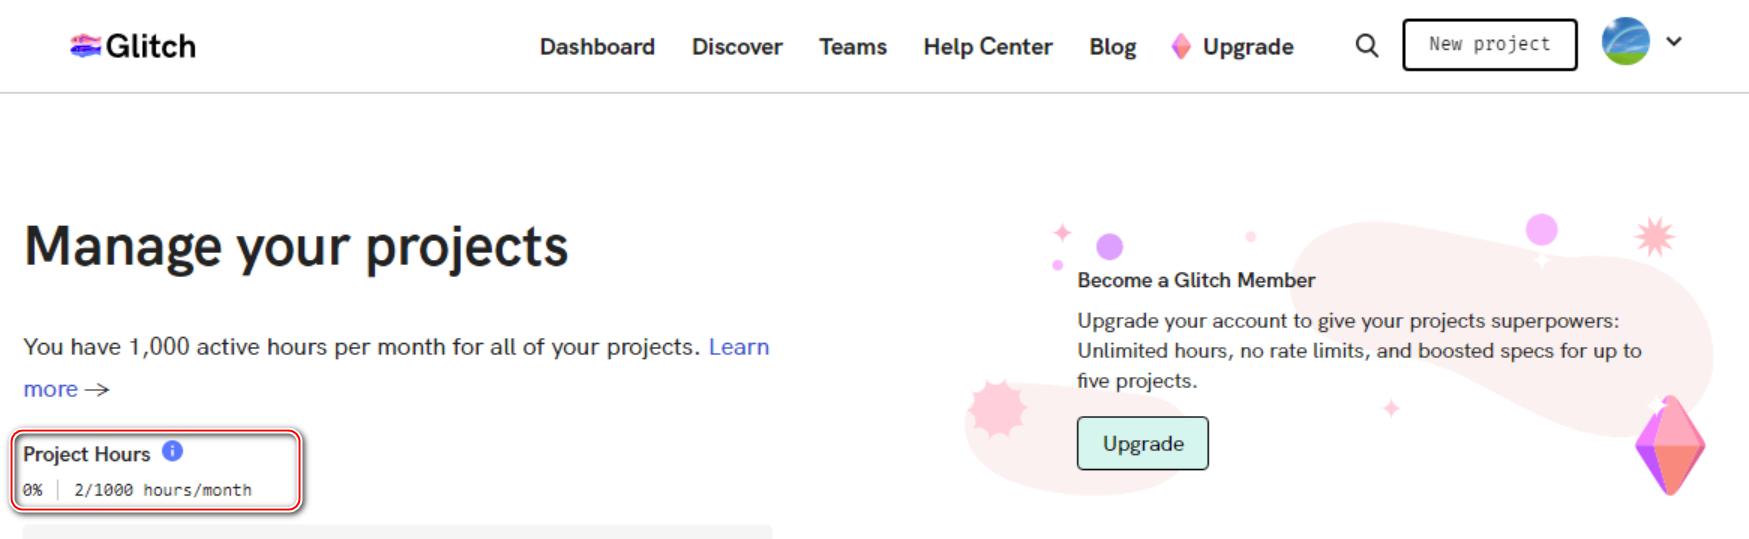Click the Project Hours usage progress bar
1749x539 pixels.
[x=397, y=531]
